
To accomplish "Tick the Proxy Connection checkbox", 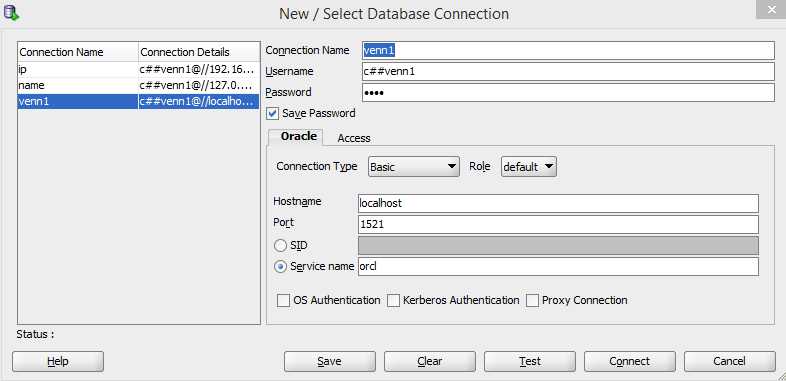I will click(532, 301).
